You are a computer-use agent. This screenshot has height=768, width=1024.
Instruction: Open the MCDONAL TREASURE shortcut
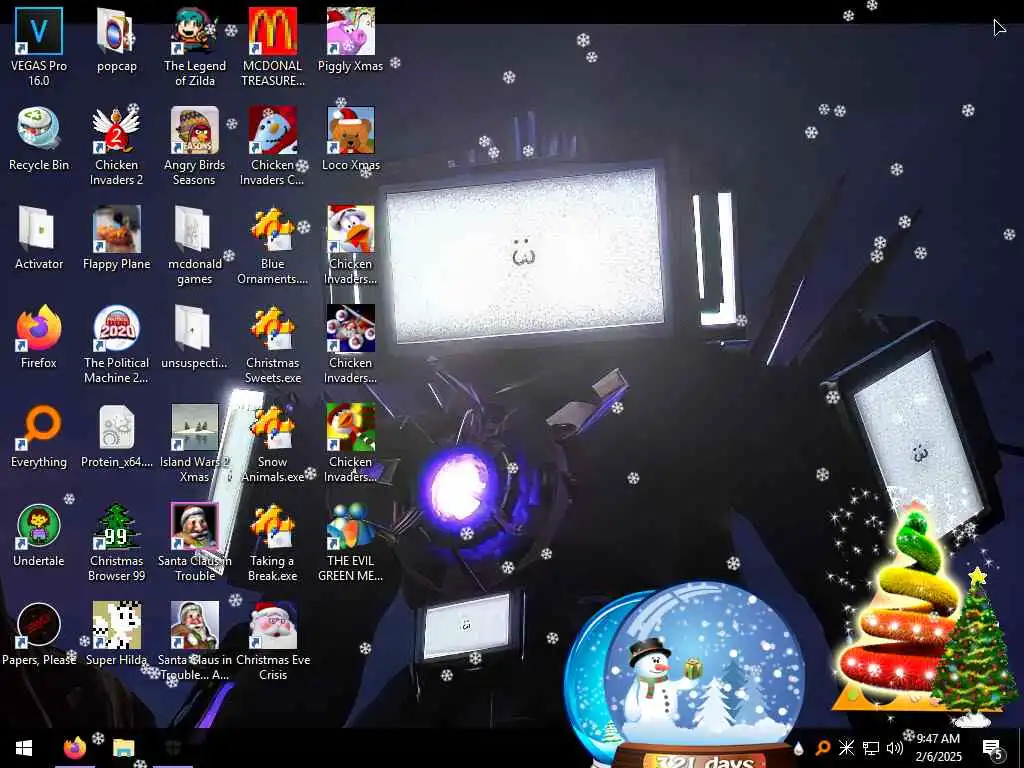tap(273, 47)
